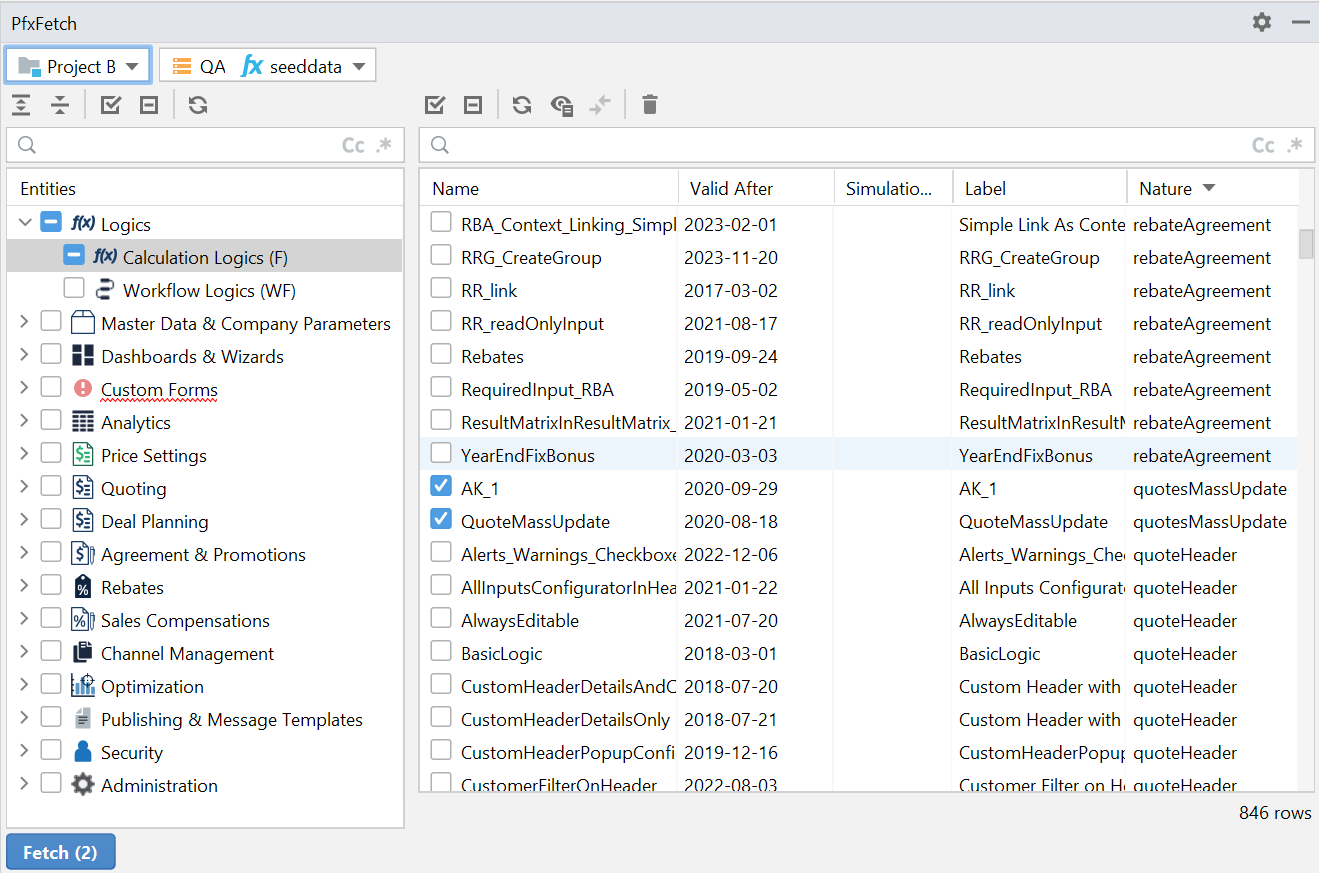Refresh the entities tree
This screenshot has height=873, width=1319.
198,105
